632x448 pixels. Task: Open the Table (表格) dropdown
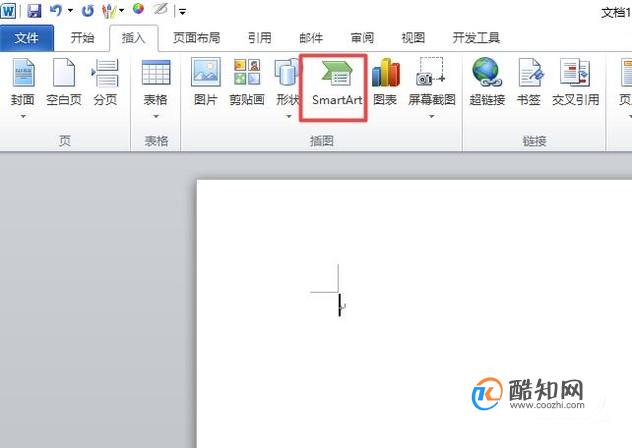point(156,116)
